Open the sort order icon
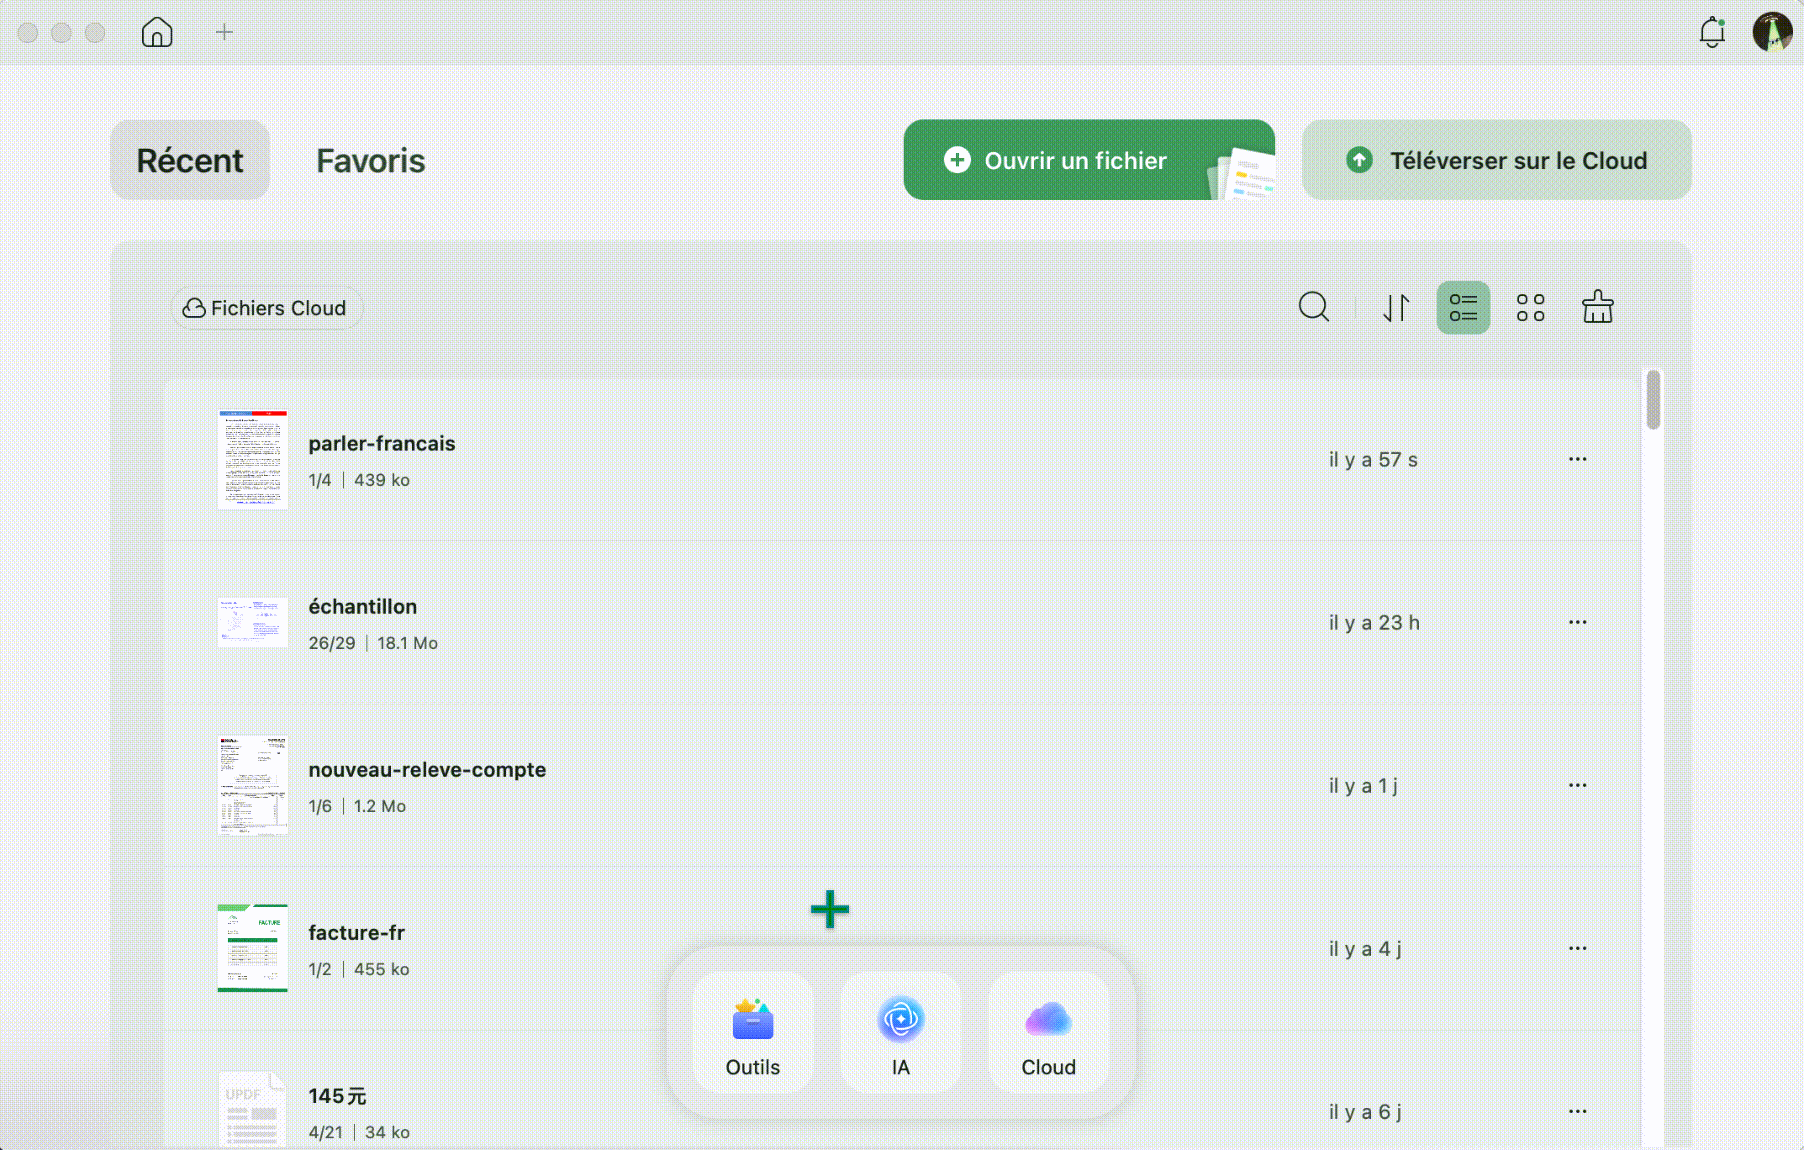This screenshot has height=1150, width=1804. click(x=1396, y=307)
